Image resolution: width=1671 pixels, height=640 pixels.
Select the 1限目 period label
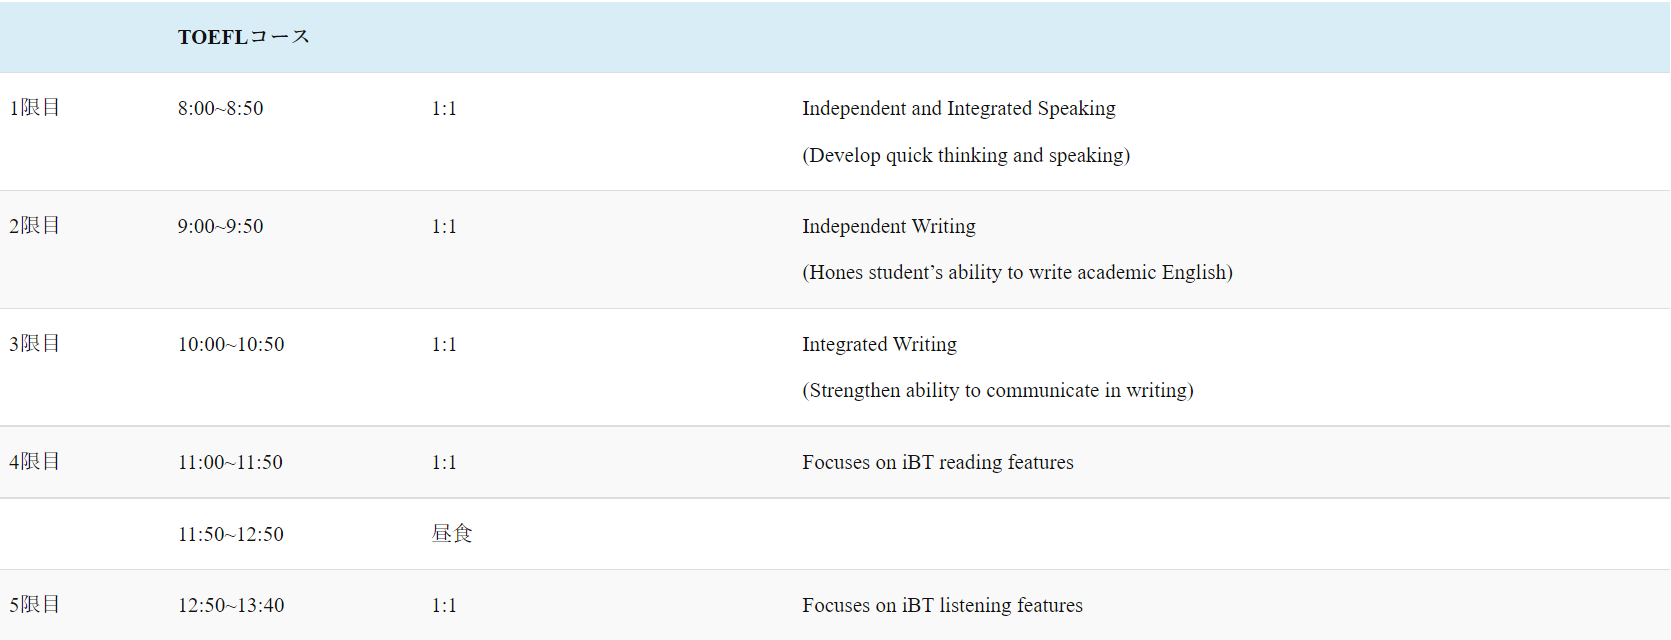(35, 108)
